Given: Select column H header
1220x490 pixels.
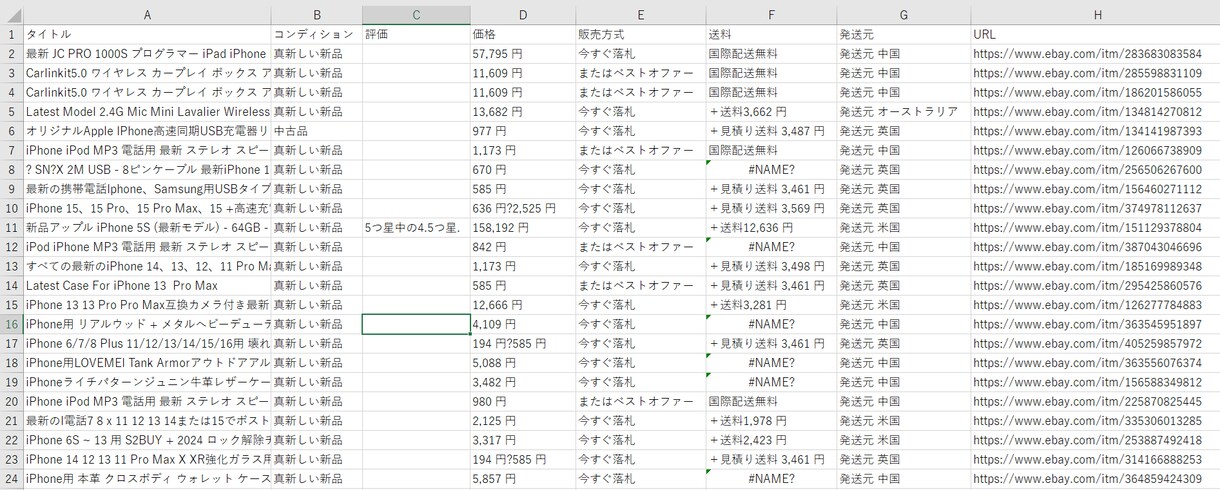Looking at the screenshot, I should (x=1095, y=15).
